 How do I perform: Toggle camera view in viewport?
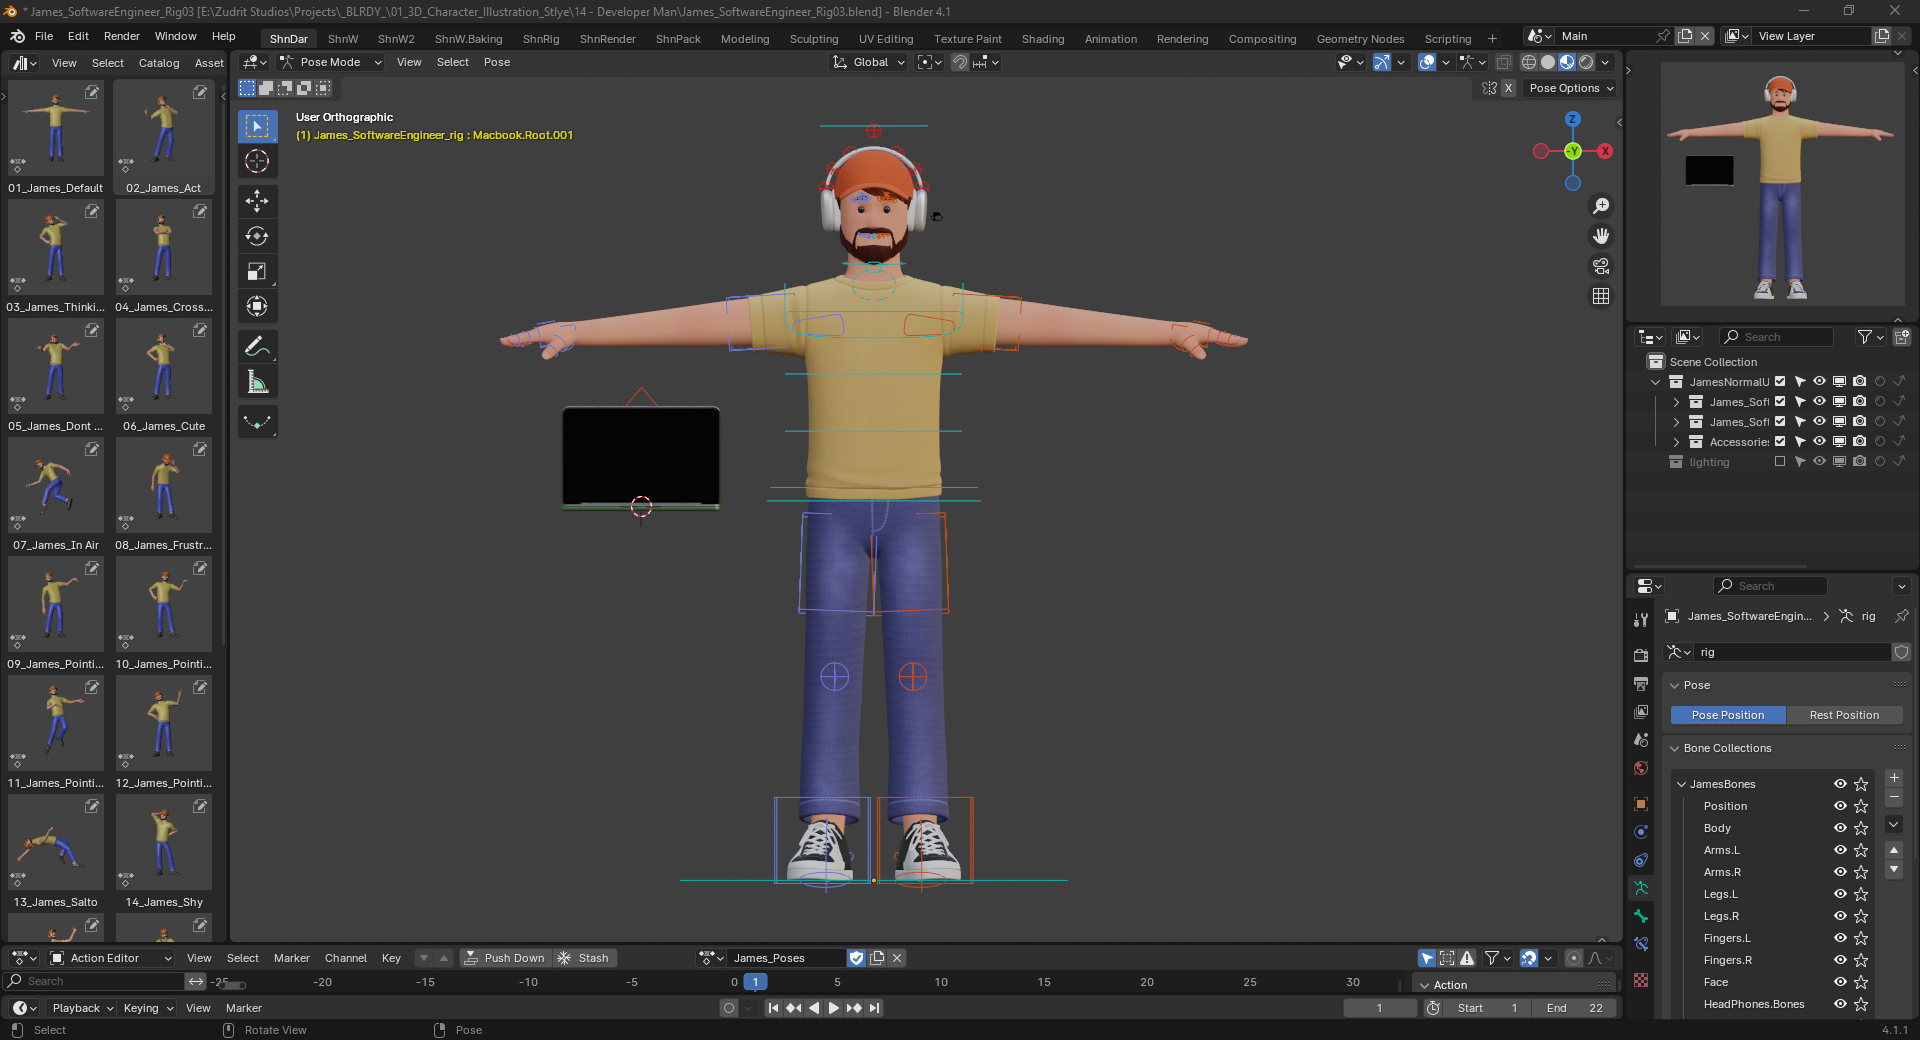click(1601, 266)
